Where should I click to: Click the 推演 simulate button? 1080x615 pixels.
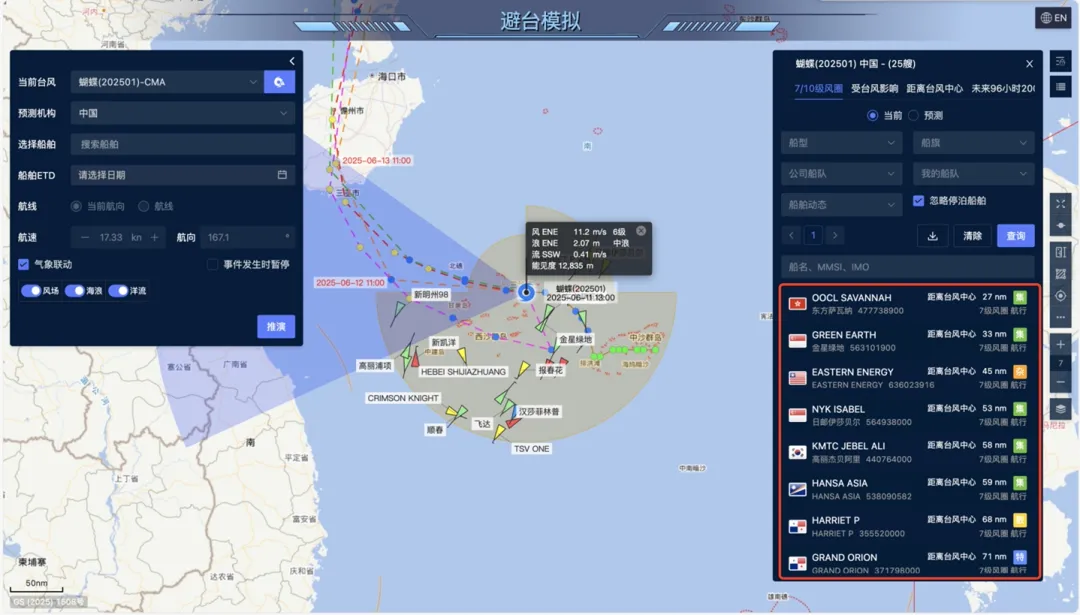(x=276, y=326)
